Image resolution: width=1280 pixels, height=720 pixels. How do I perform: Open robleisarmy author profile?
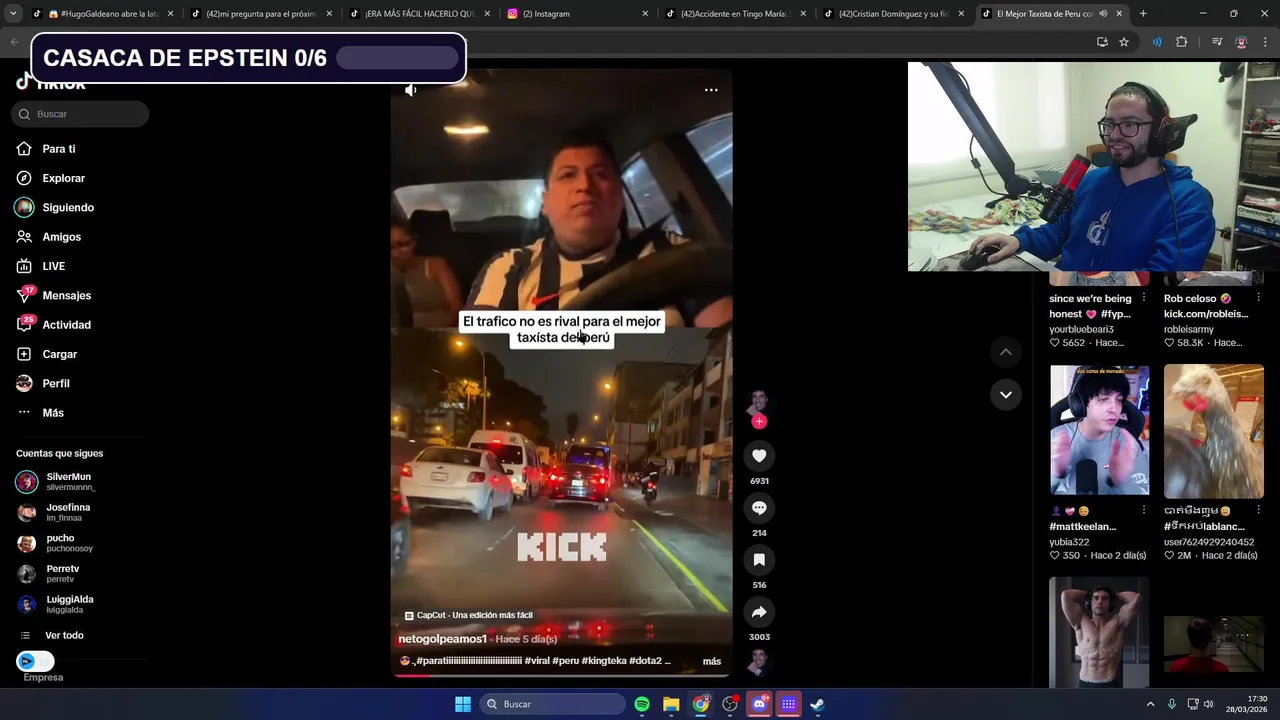tap(1189, 329)
